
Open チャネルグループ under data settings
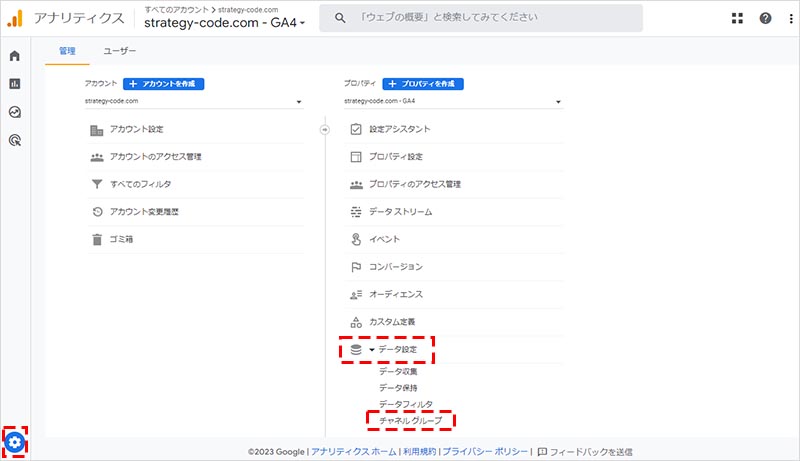(410, 421)
